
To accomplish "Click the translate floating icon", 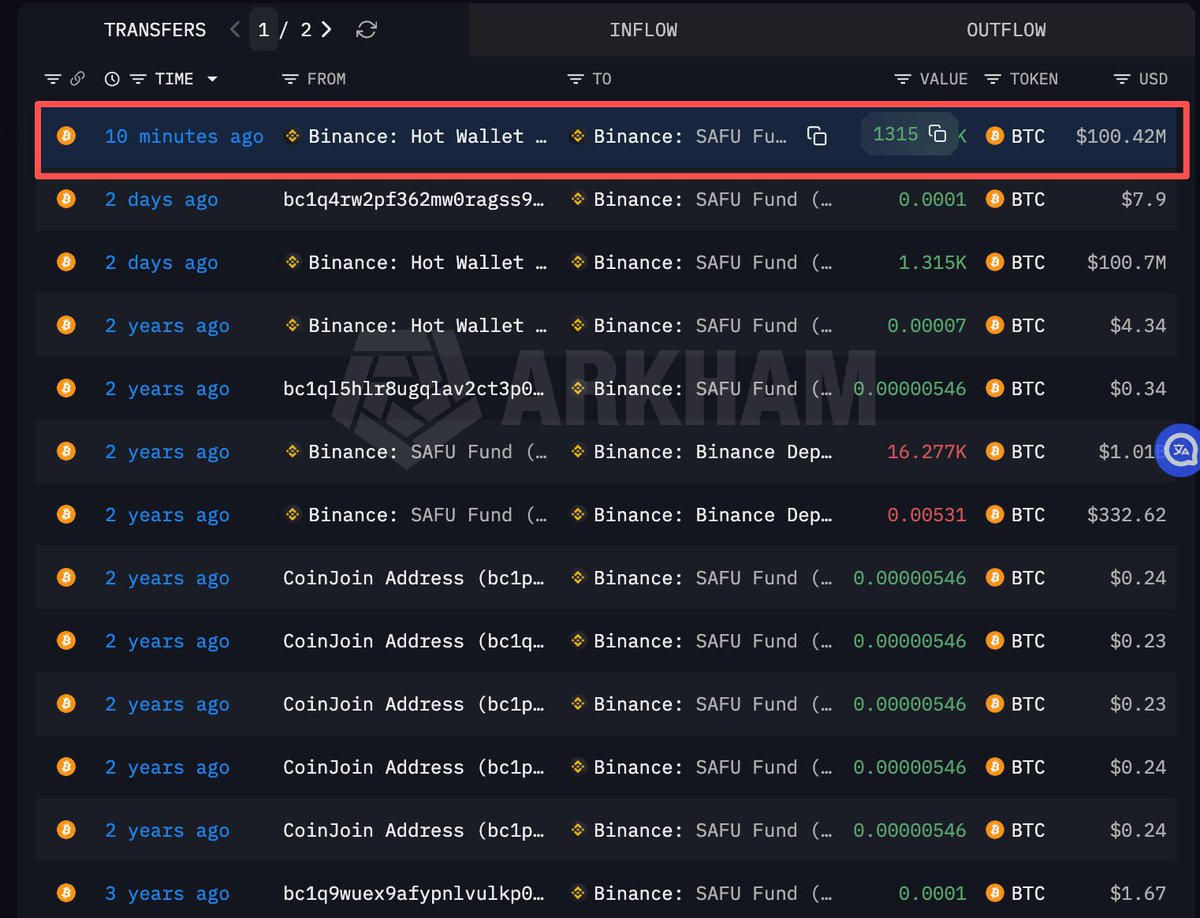I will click(x=1180, y=451).
